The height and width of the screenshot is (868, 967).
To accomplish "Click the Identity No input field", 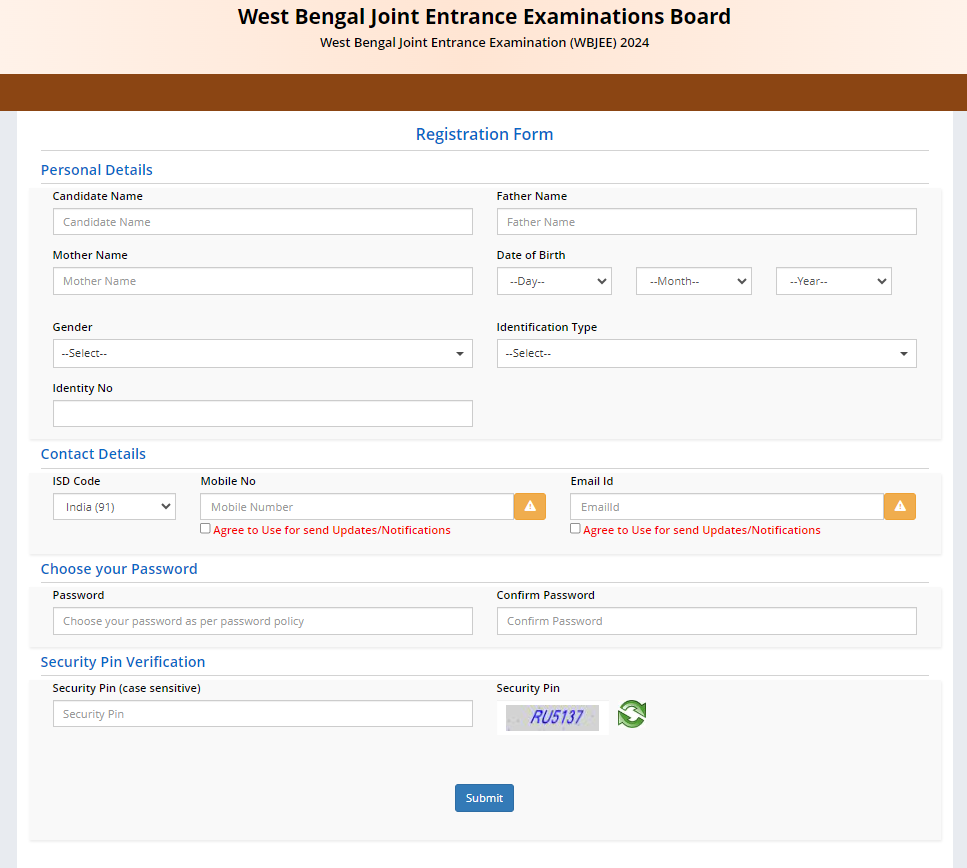I will pyautogui.click(x=262, y=414).
